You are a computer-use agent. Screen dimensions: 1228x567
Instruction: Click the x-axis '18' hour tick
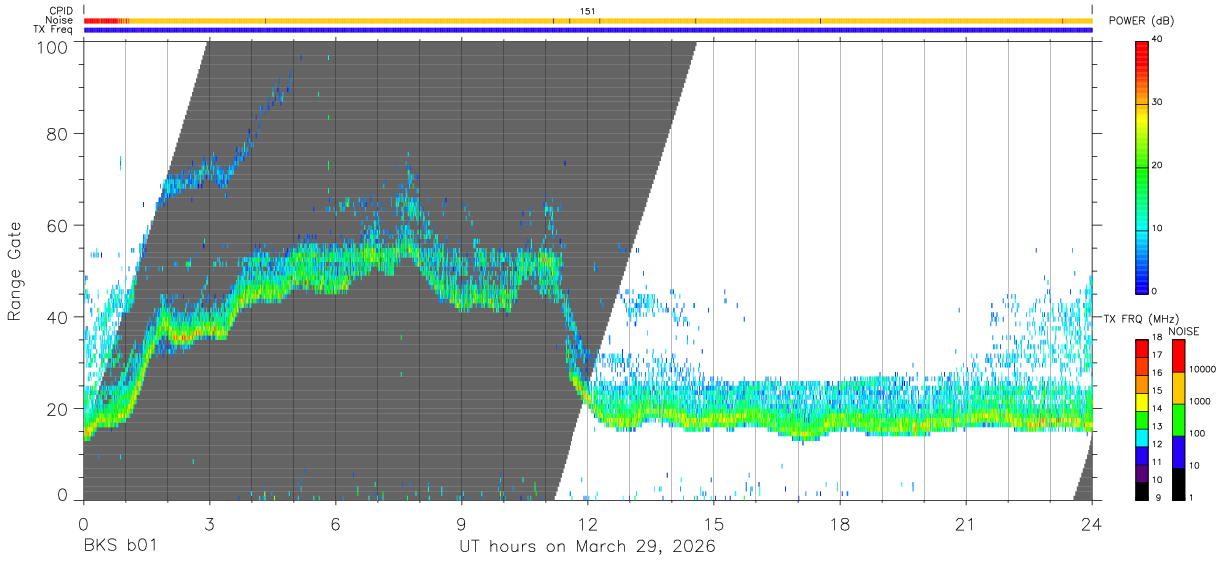point(840,524)
